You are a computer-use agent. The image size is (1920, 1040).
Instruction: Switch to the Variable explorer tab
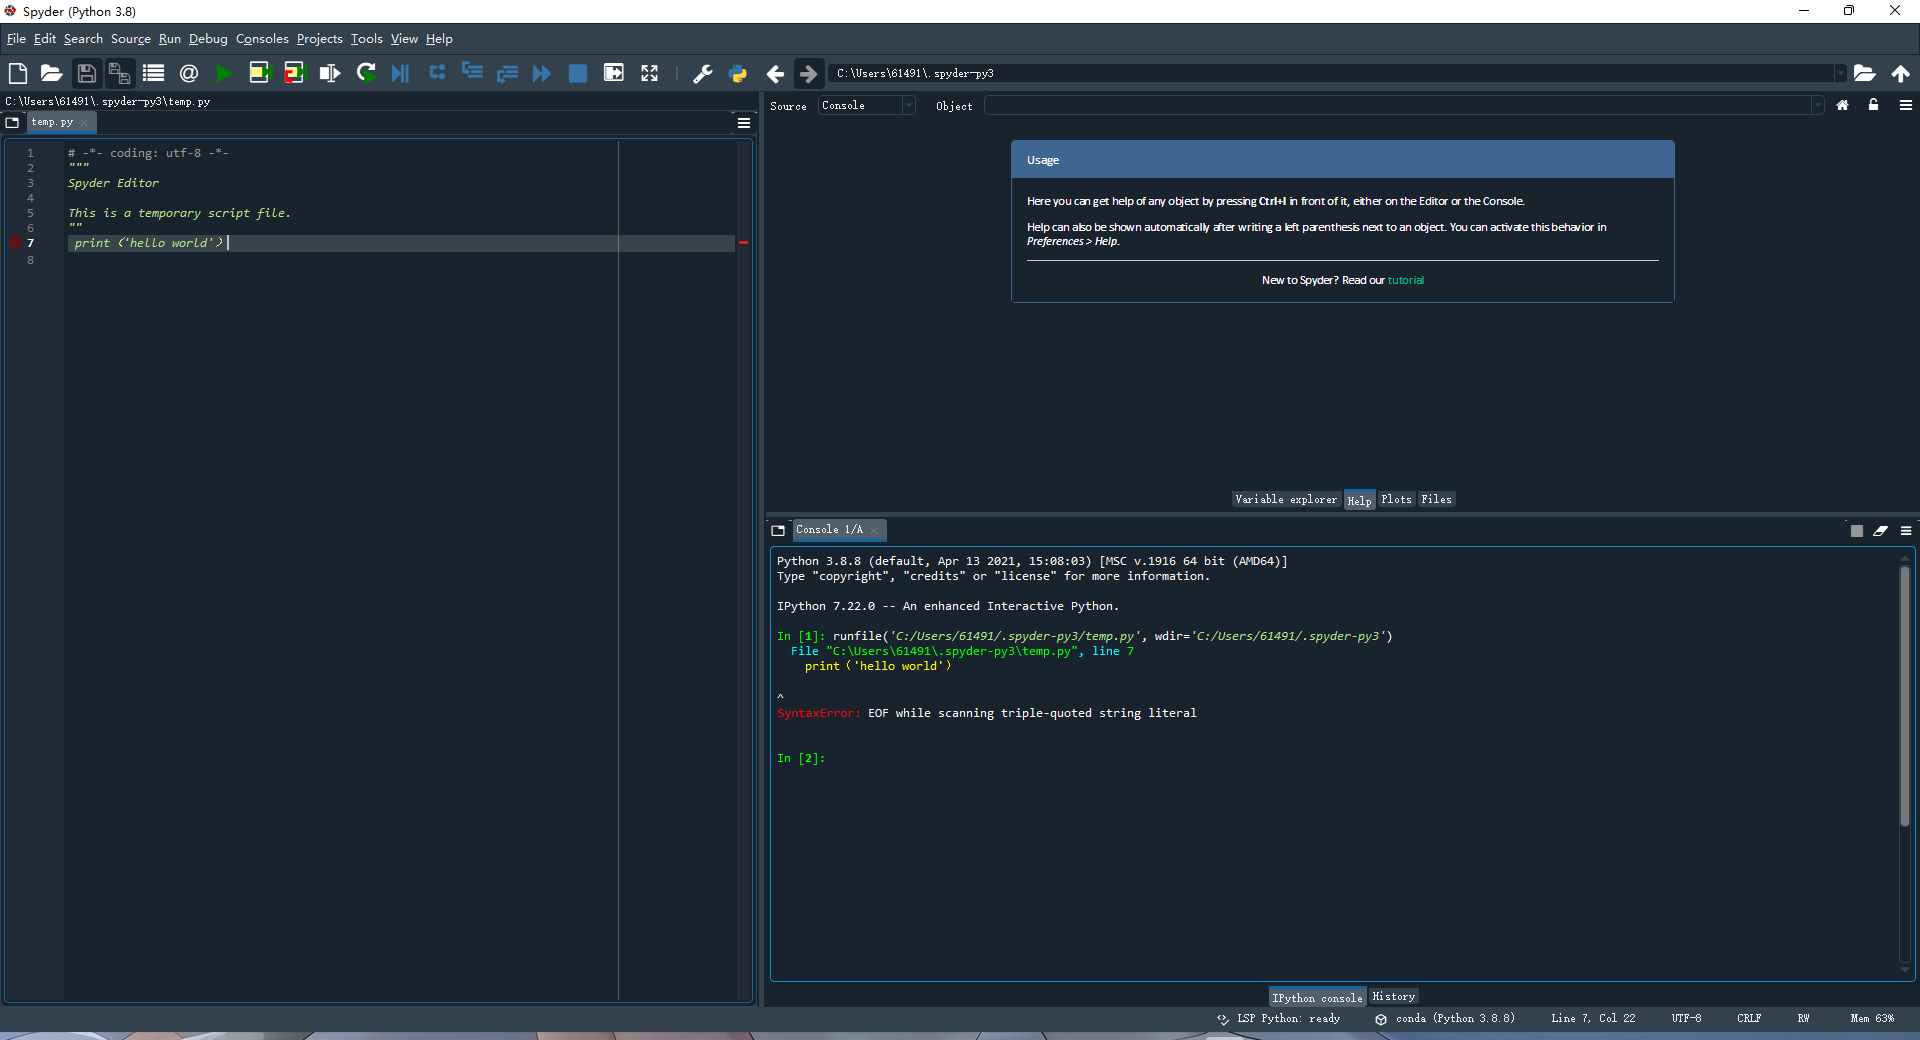pyautogui.click(x=1285, y=499)
